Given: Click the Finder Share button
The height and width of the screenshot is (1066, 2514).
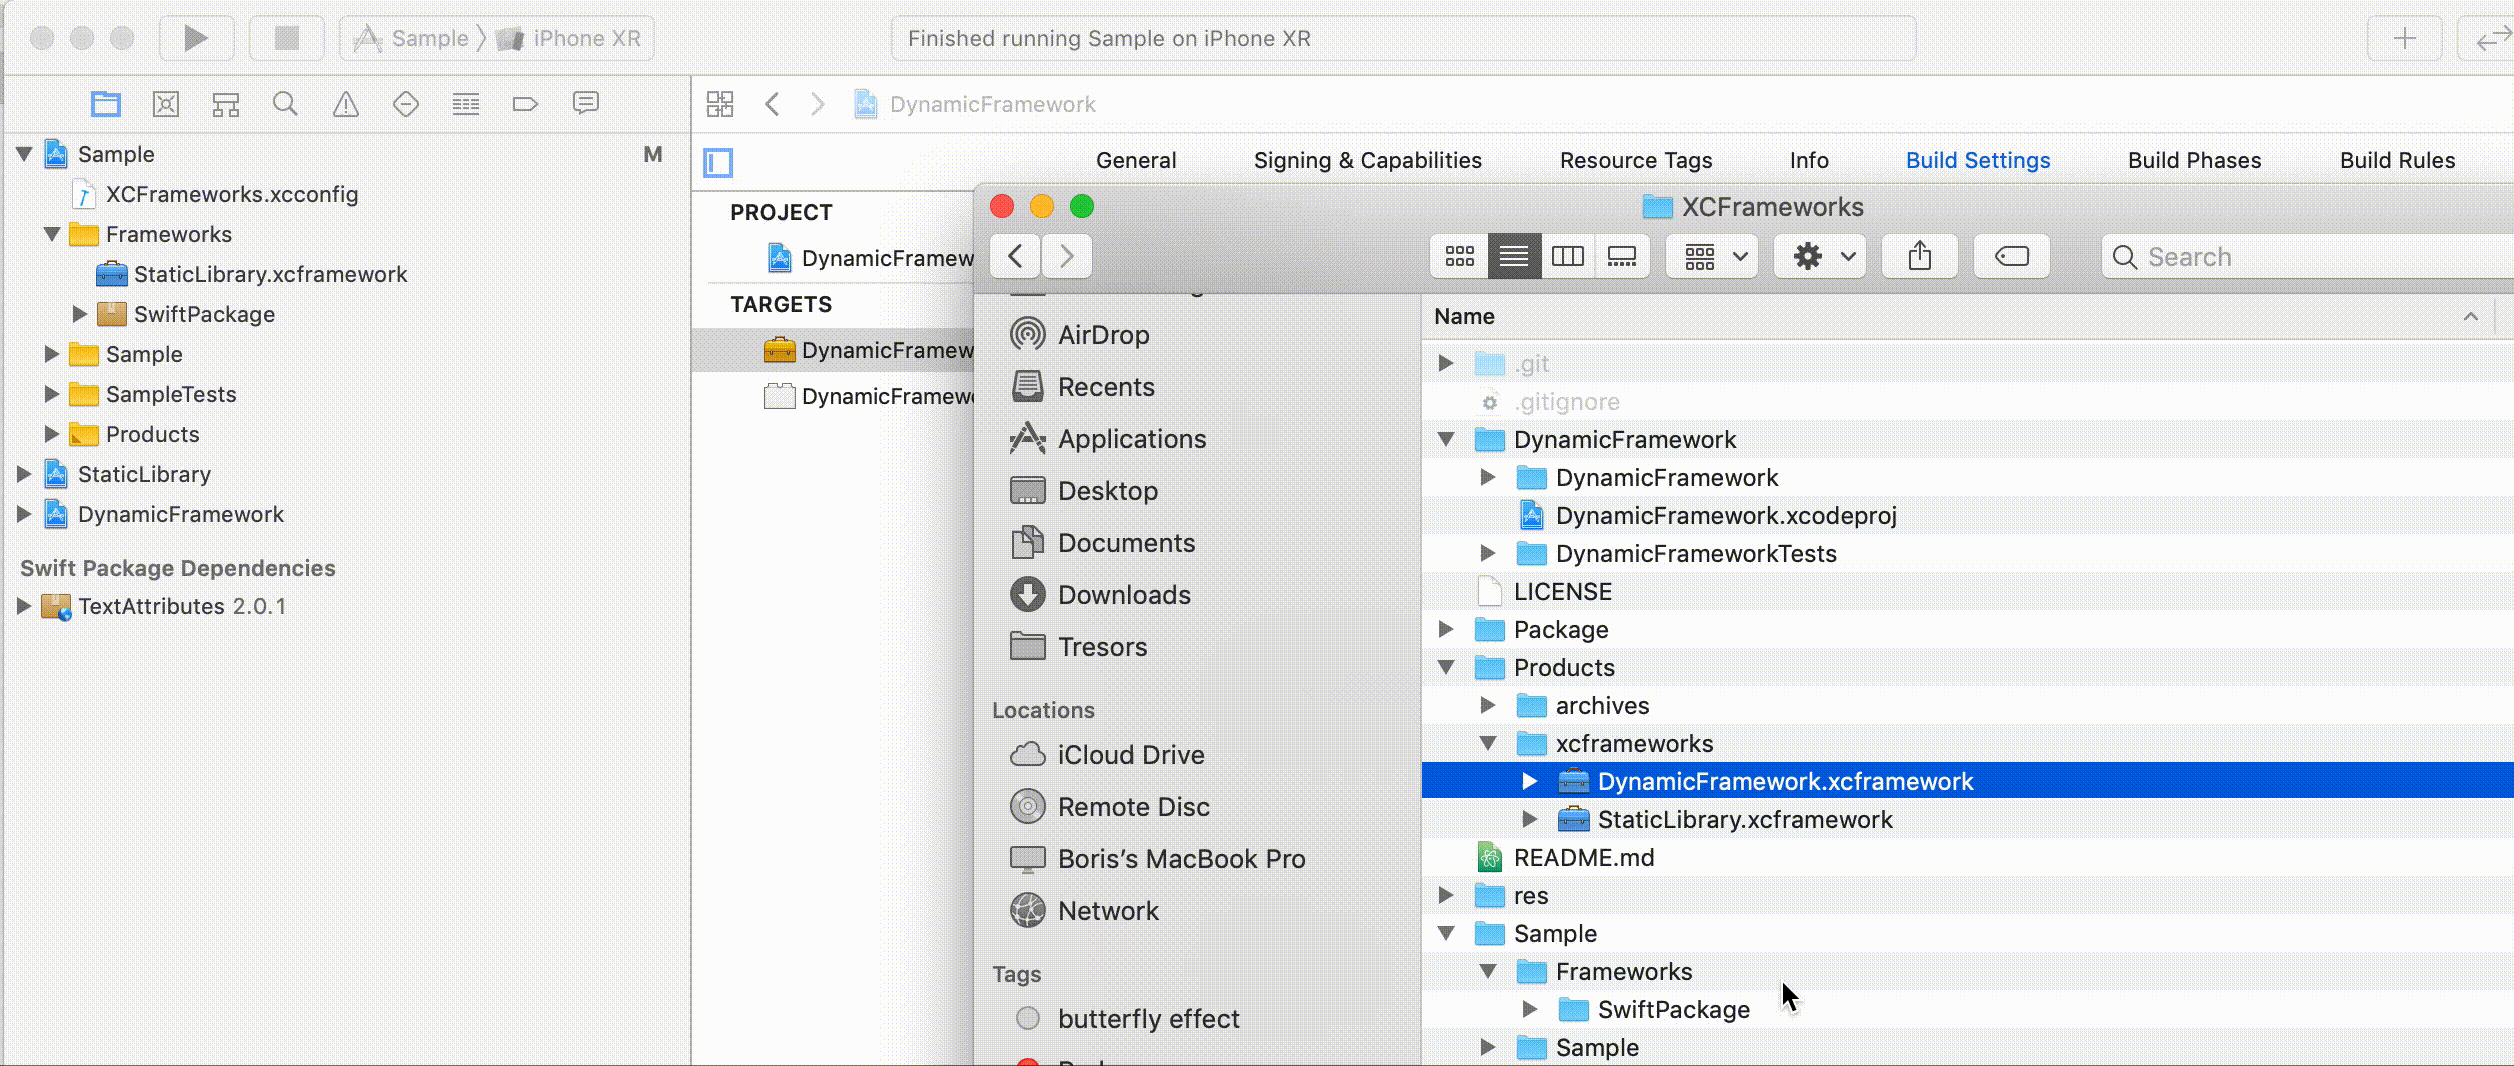Looking at the screenshot, I should [x=1920, y=257].
